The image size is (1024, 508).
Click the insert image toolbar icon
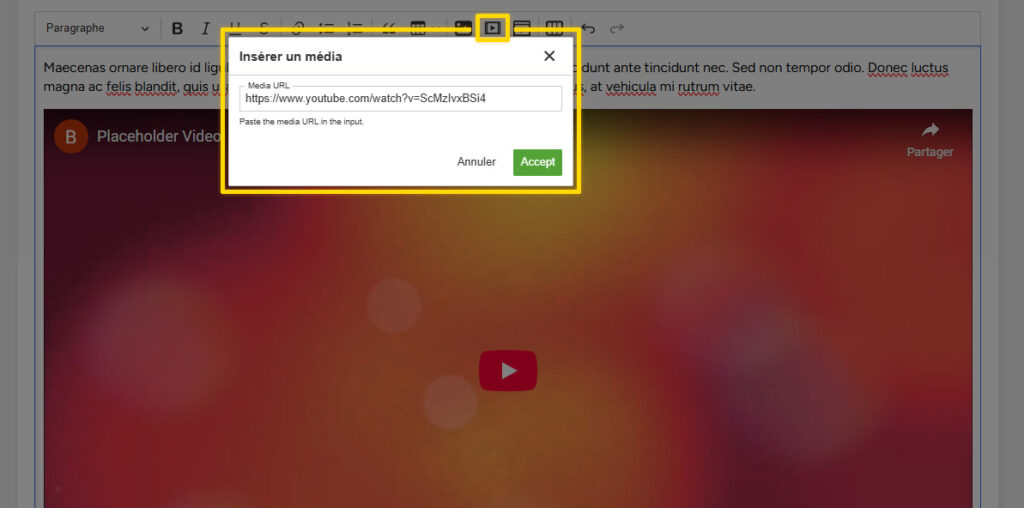[x=463, y=29]
